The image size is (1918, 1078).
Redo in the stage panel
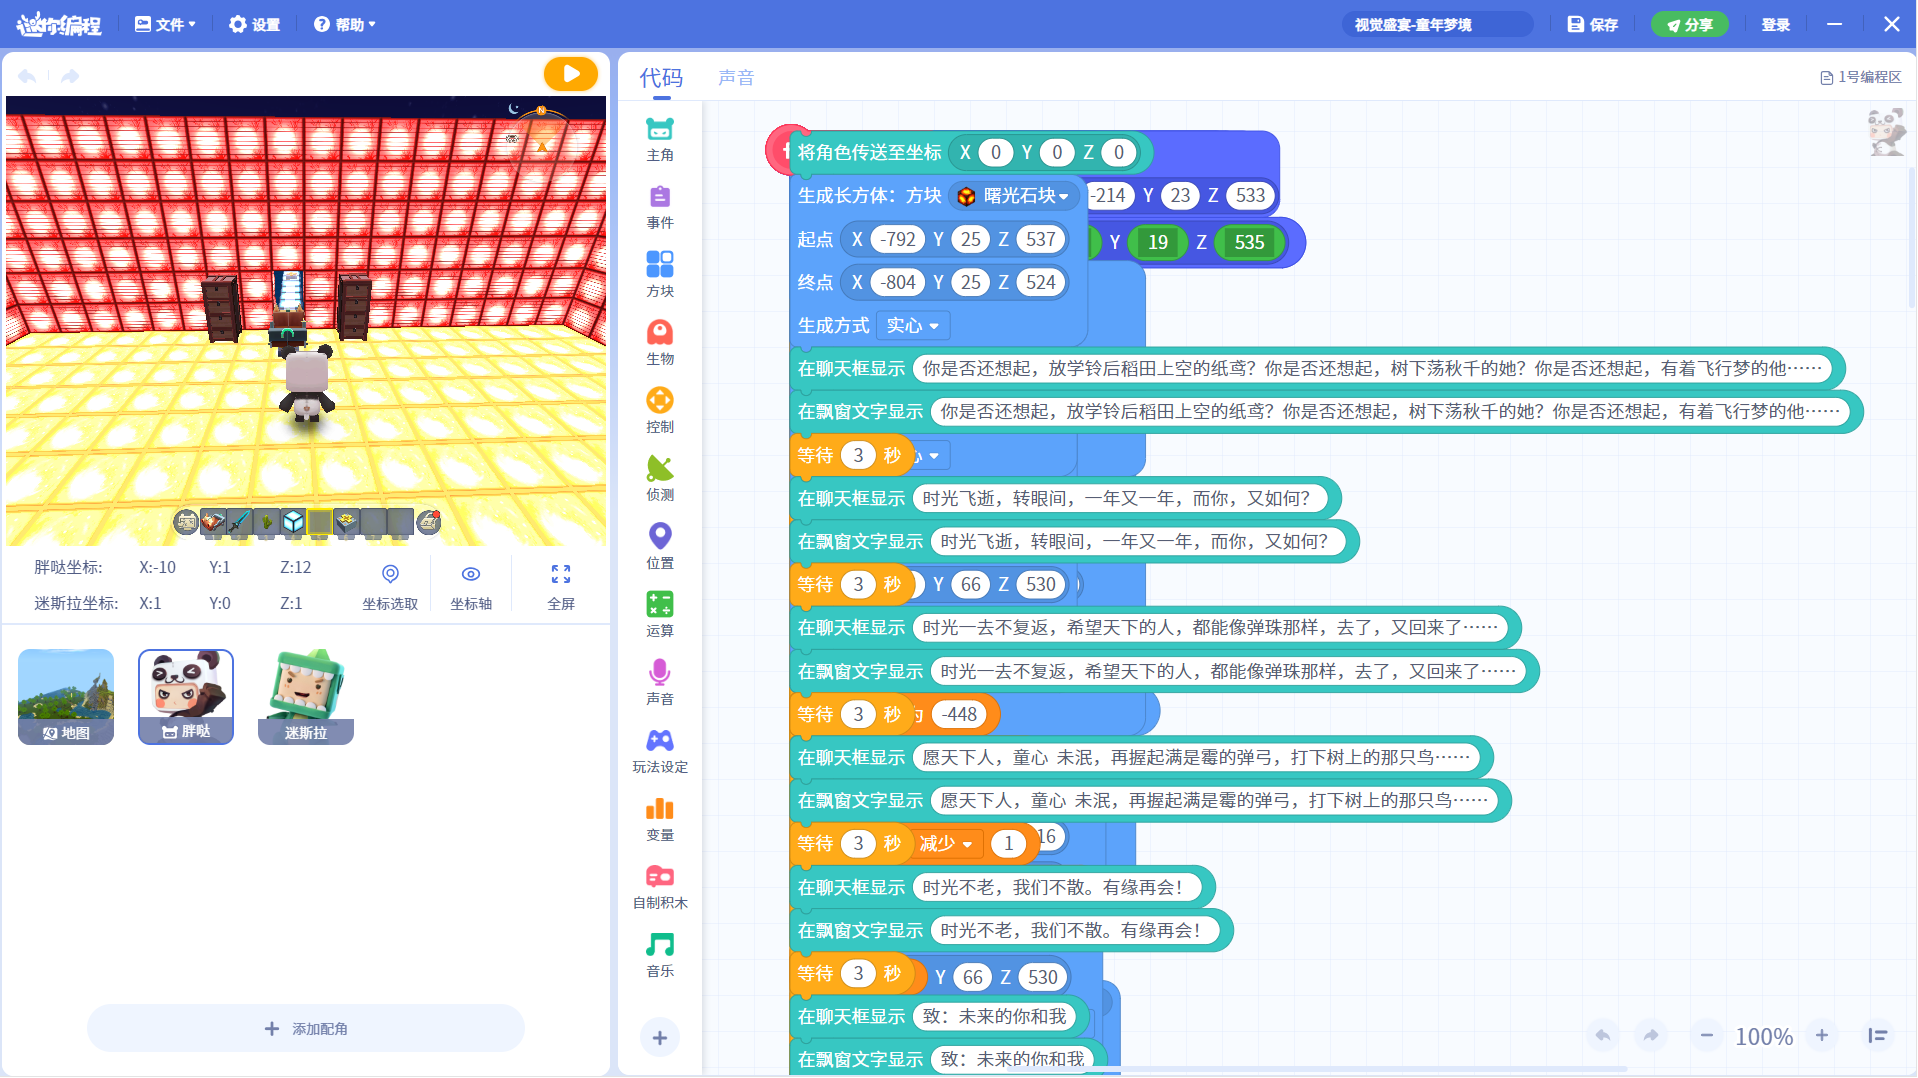[70, 76]
